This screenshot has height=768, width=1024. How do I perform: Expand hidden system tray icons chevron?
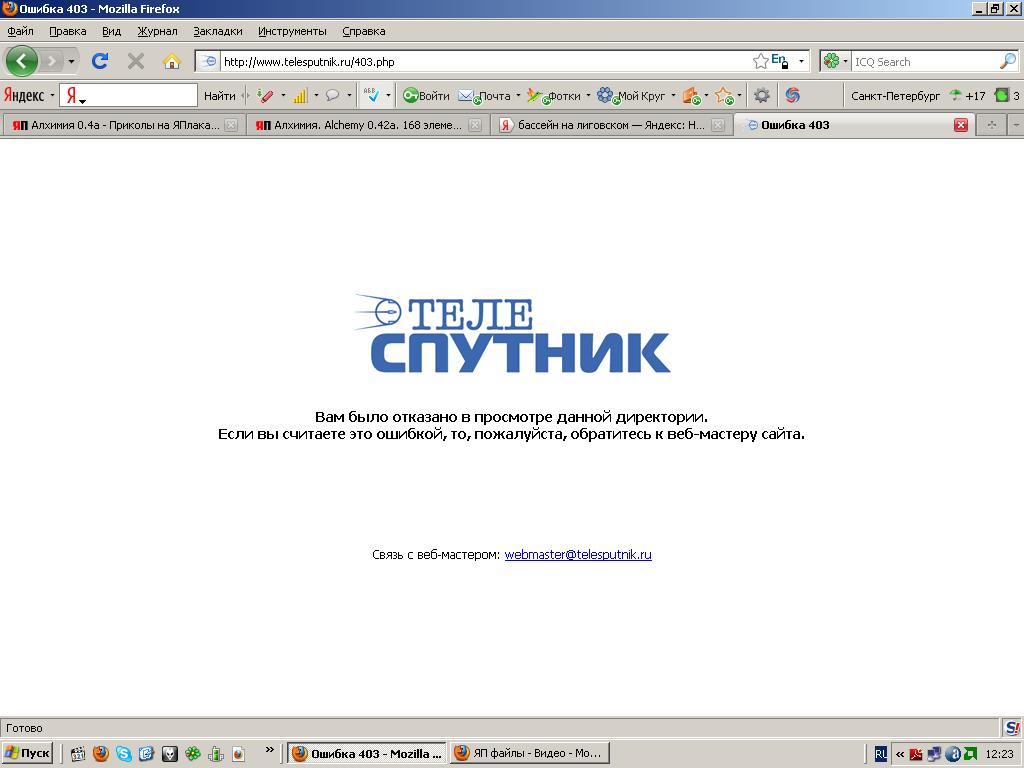899,754
